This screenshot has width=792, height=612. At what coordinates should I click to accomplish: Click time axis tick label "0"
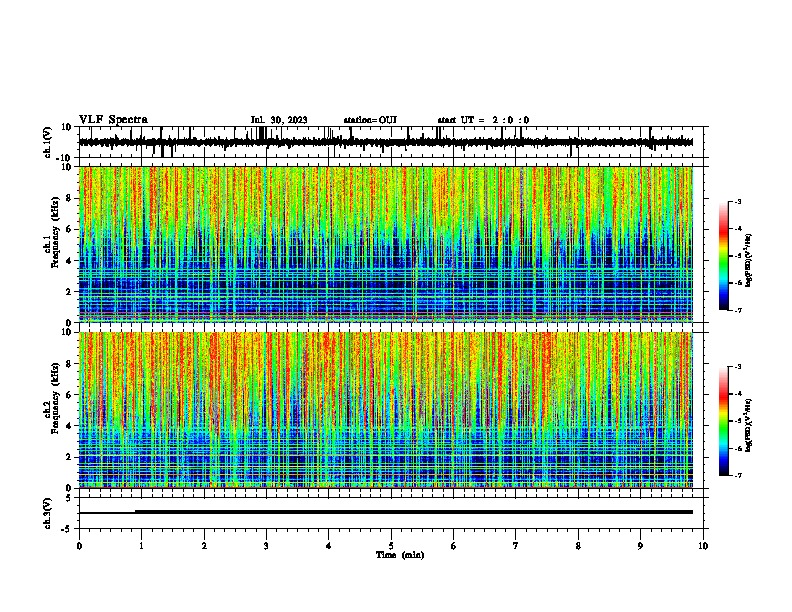pos(79,546)
